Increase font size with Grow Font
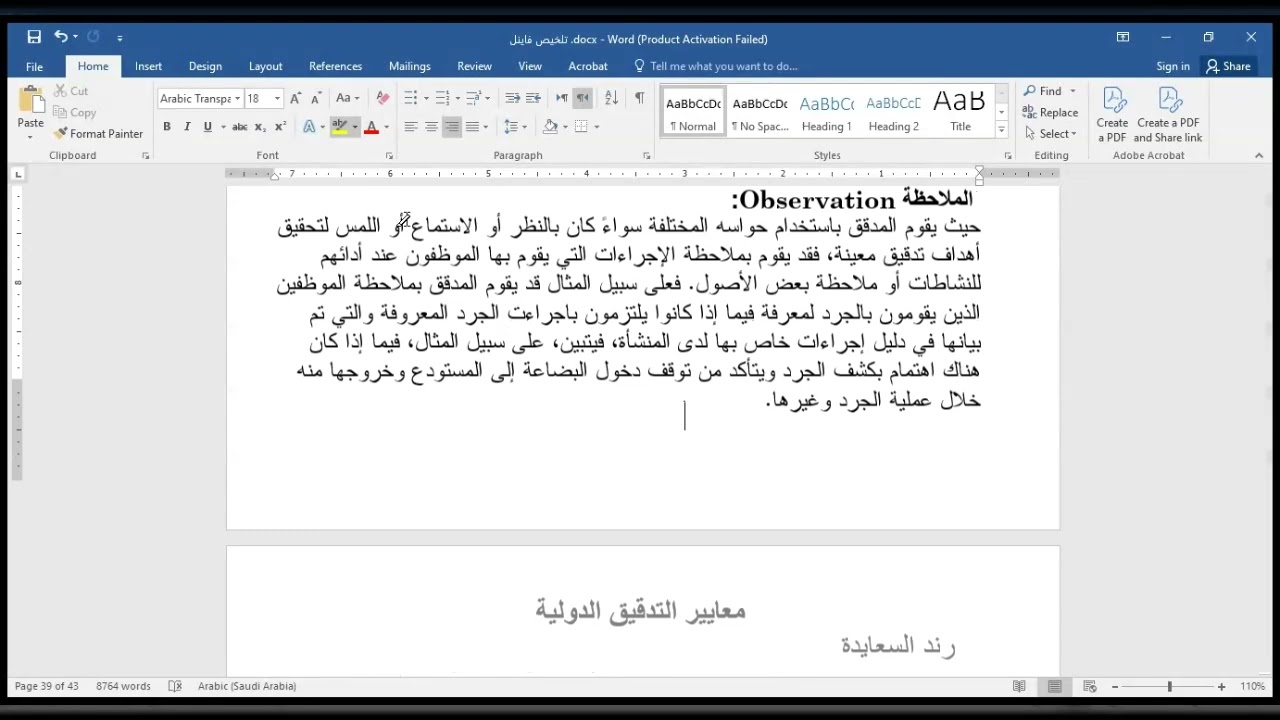 (296, 99)
